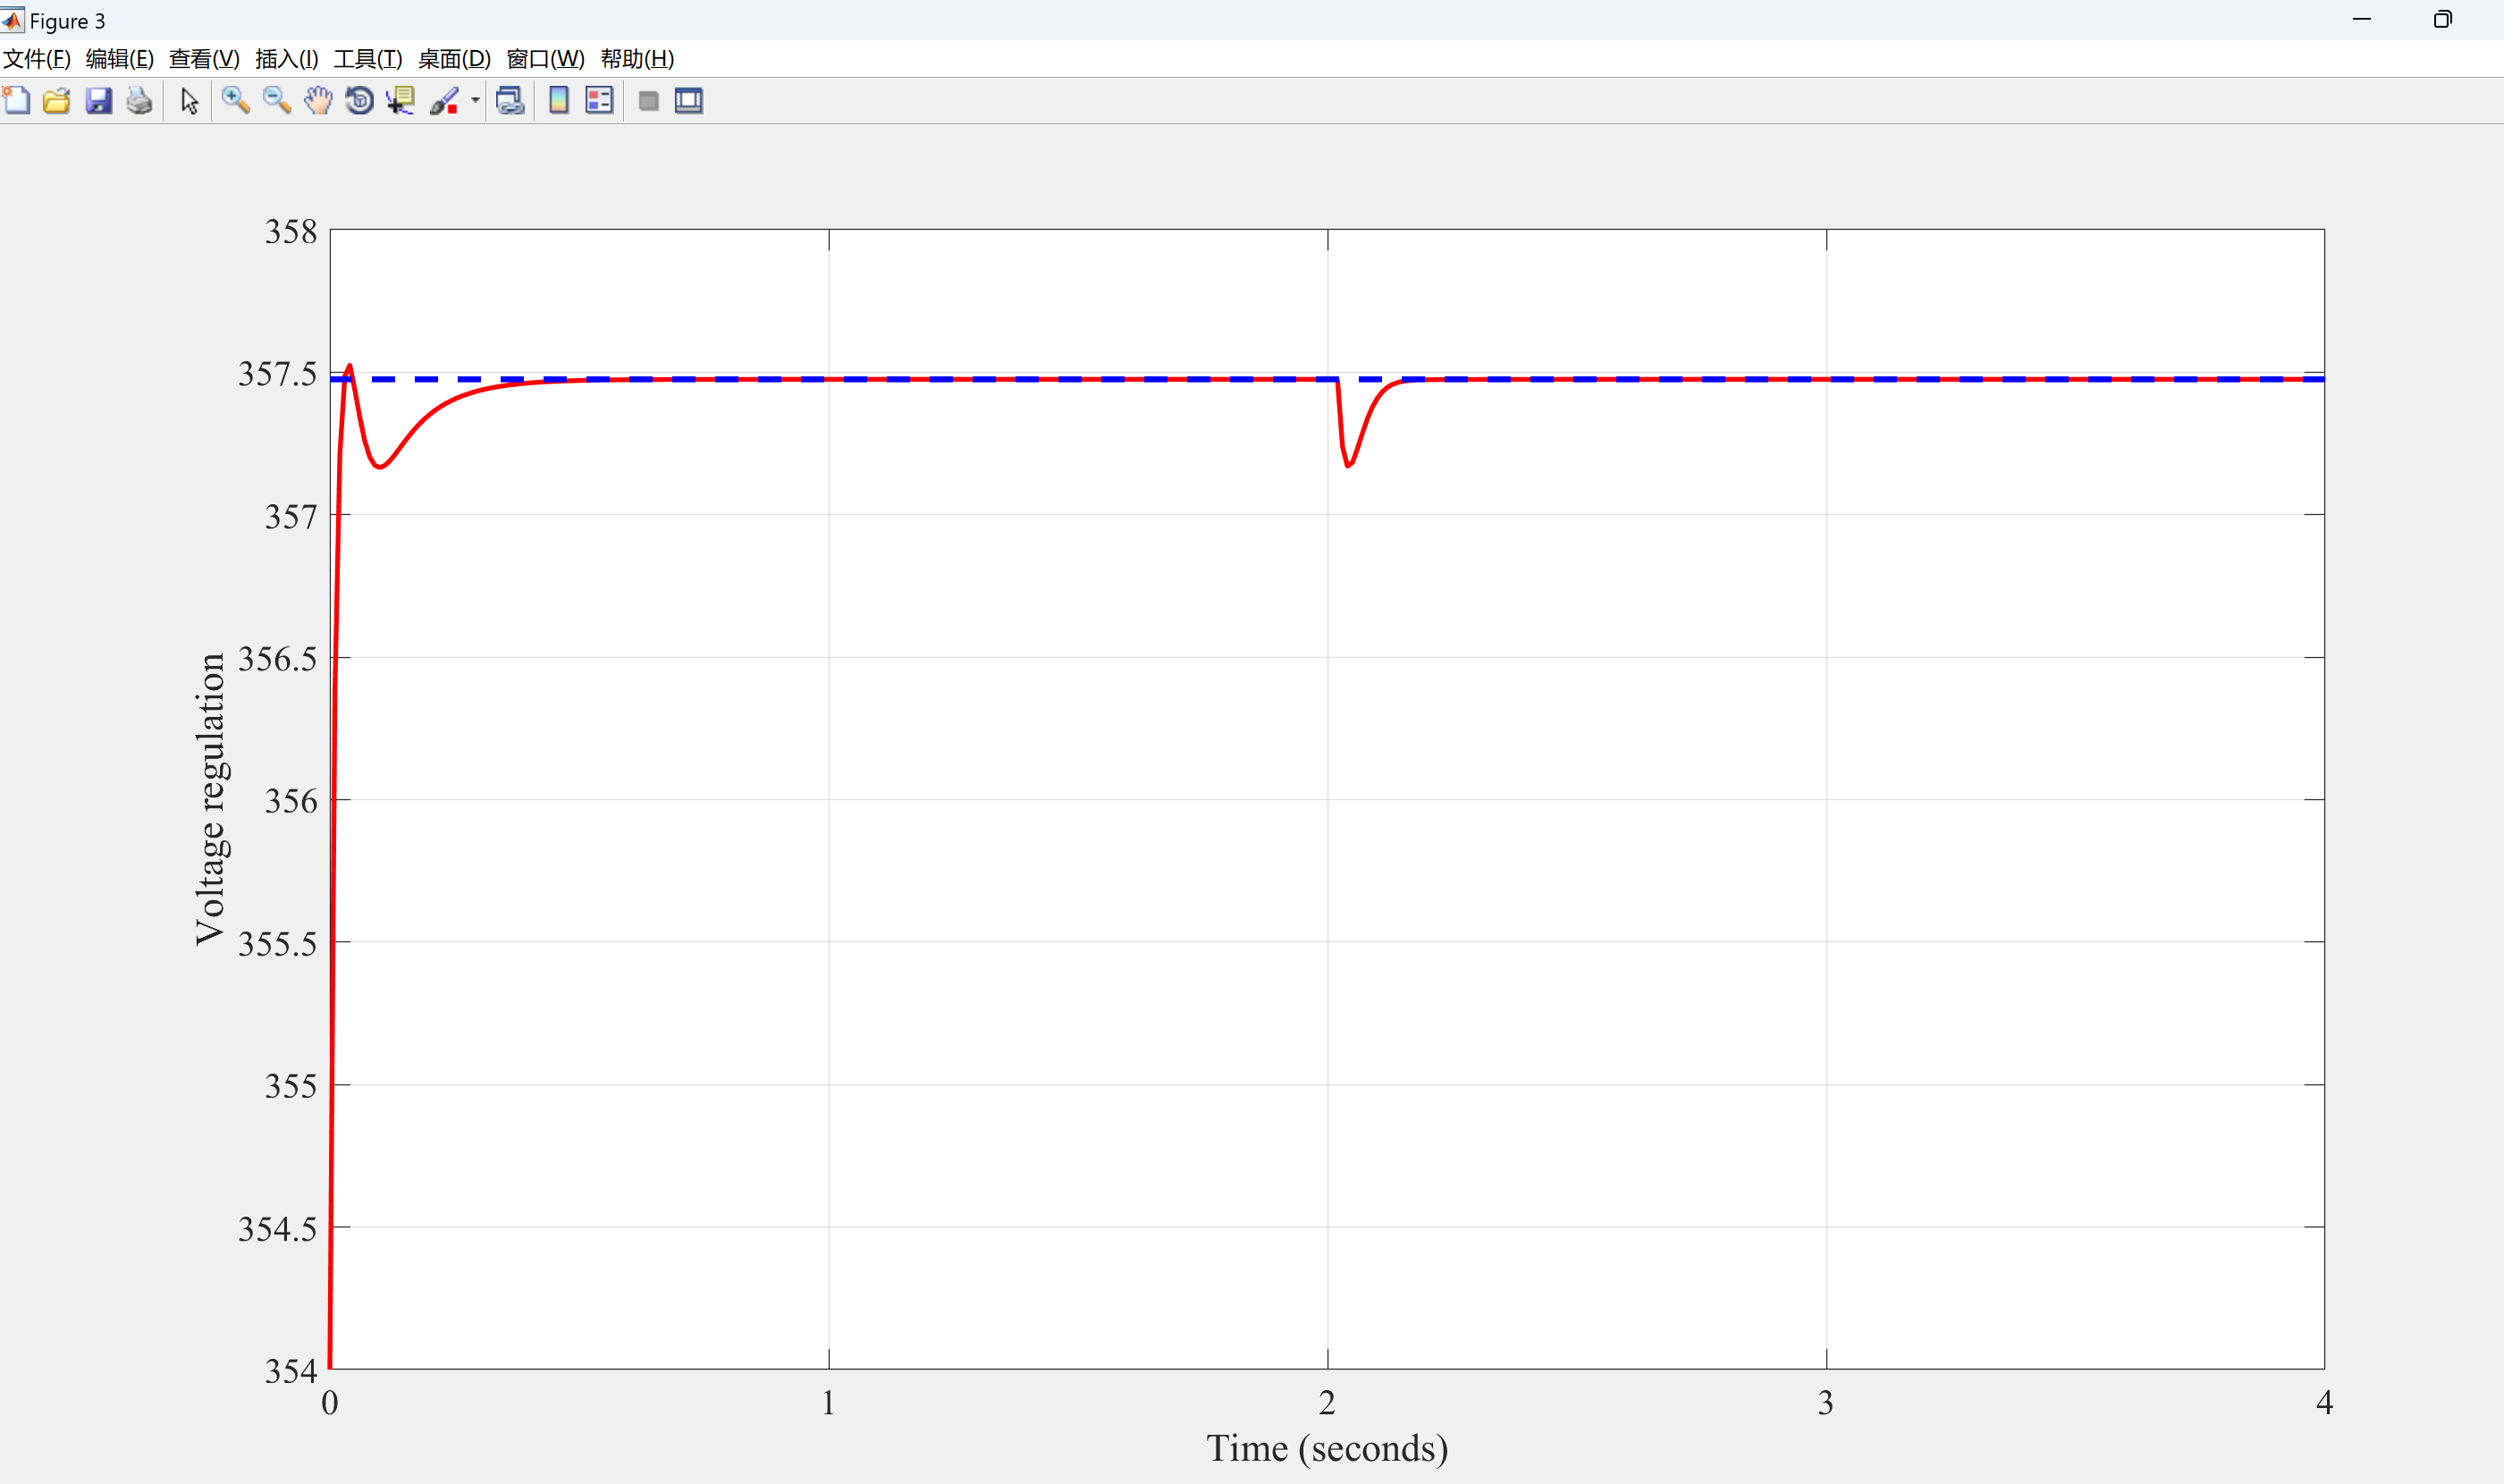This screenshot has height=1484, width=2504.
Task: Open the 工具(T) menu
Action: (368, 59)
